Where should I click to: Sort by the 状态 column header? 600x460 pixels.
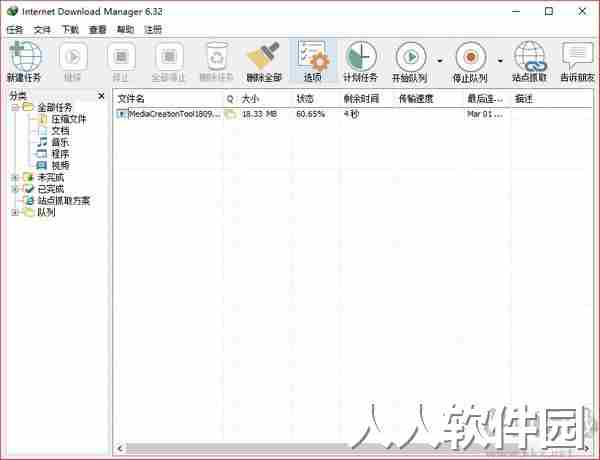317,99
